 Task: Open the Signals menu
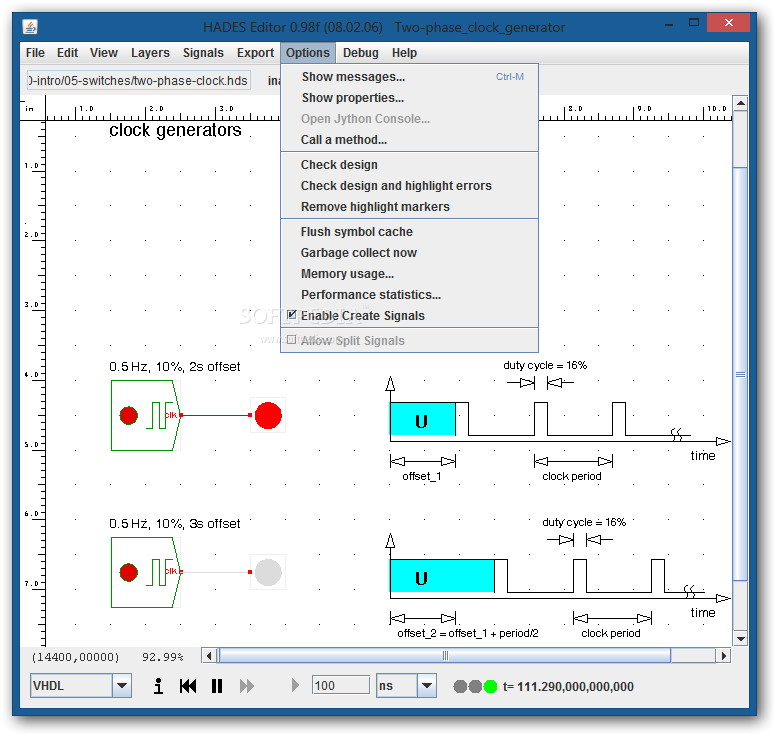click(203, 53)
